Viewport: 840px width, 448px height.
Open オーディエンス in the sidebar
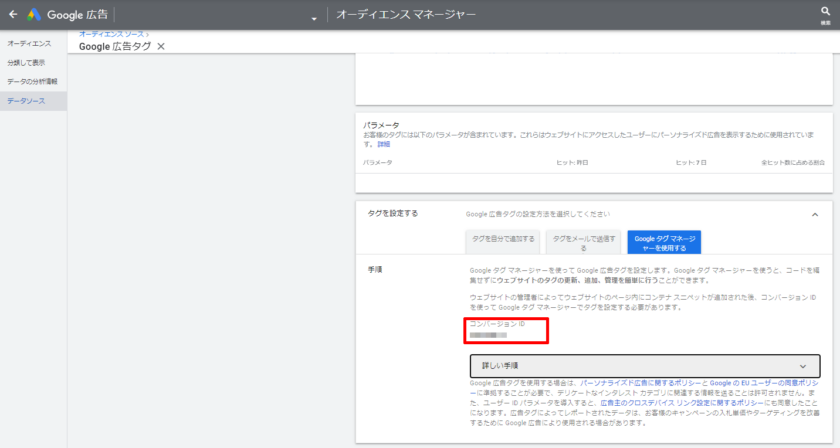click(x=29, y=43)
